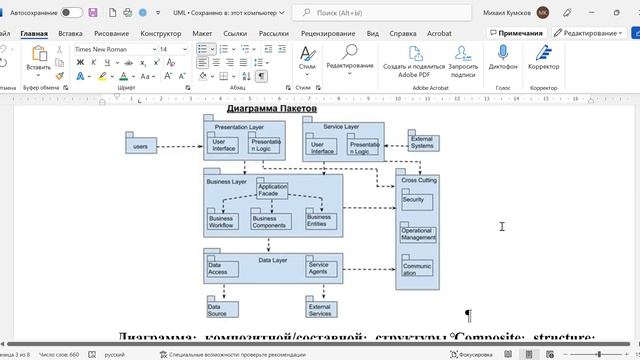The image size is (640, 360).
Task: Open the Вставка ribbon tab
Action: (x=70, y=33)
